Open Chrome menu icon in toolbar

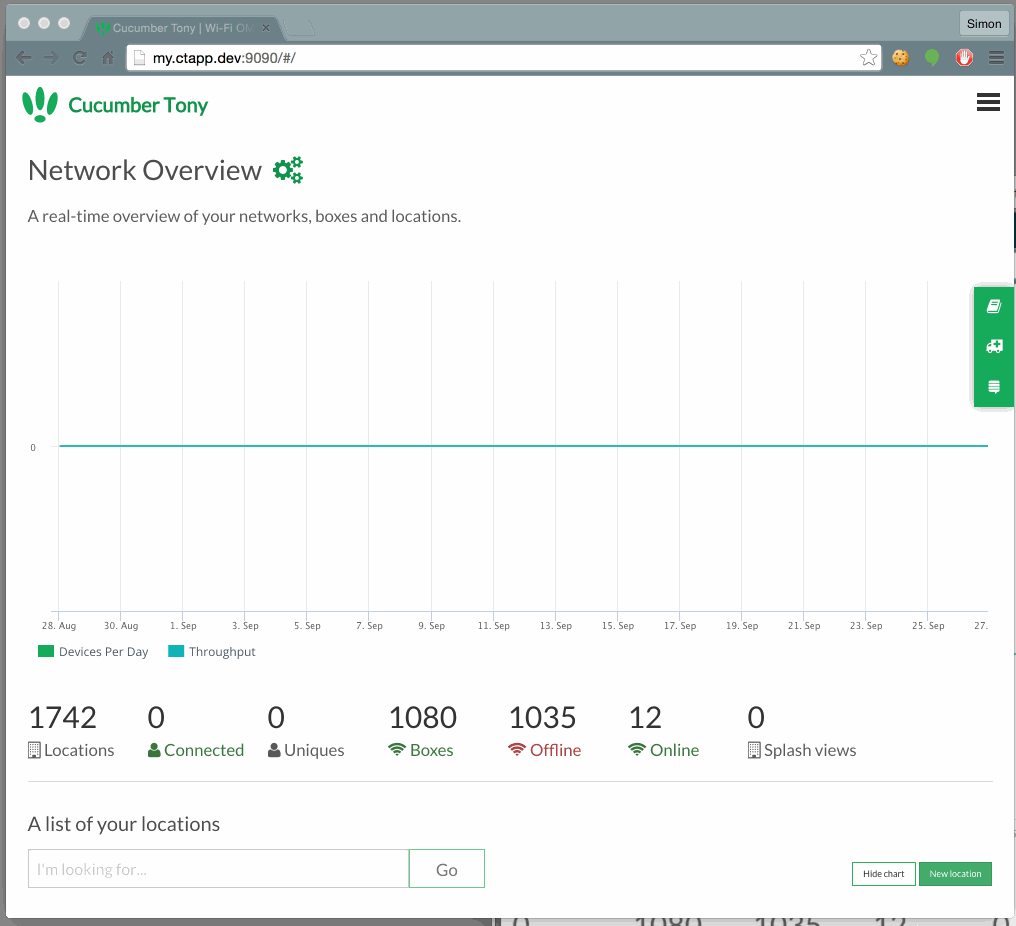[x=996, y=58]
